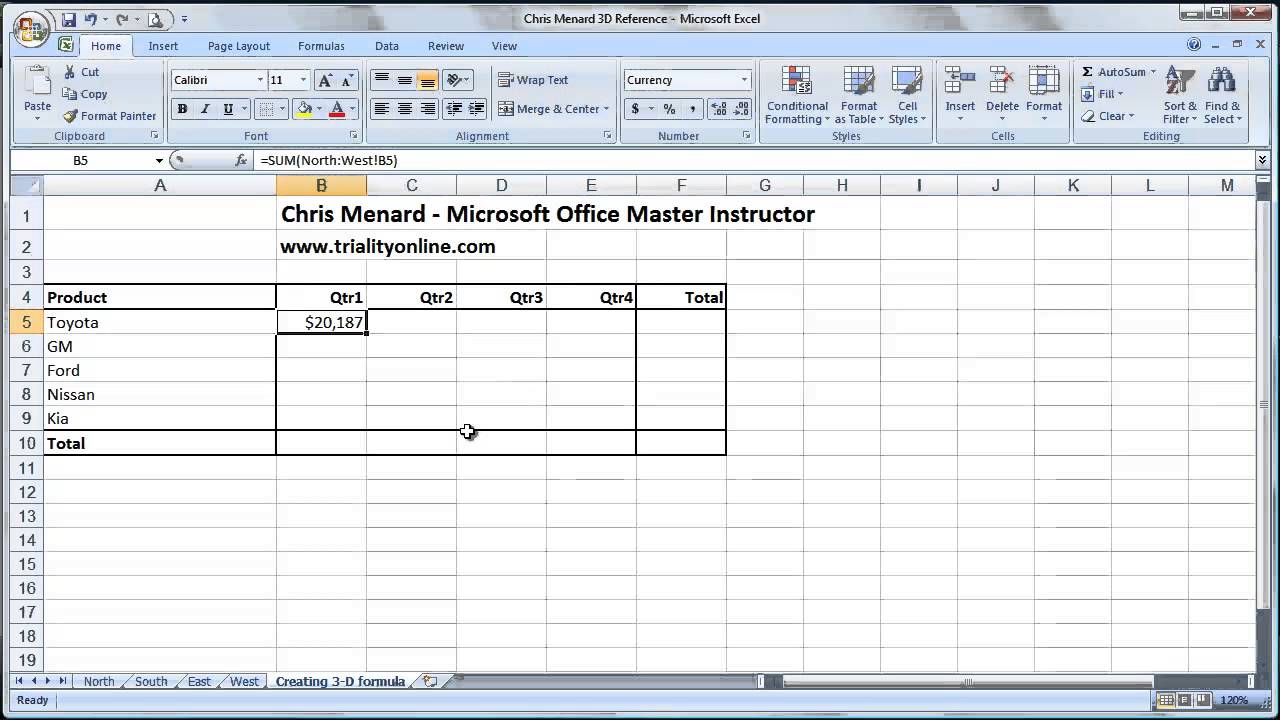Screen dimensions: 1280x720
Task: Save workbook from Quick Access Toolbar
Action: point(68,19)
